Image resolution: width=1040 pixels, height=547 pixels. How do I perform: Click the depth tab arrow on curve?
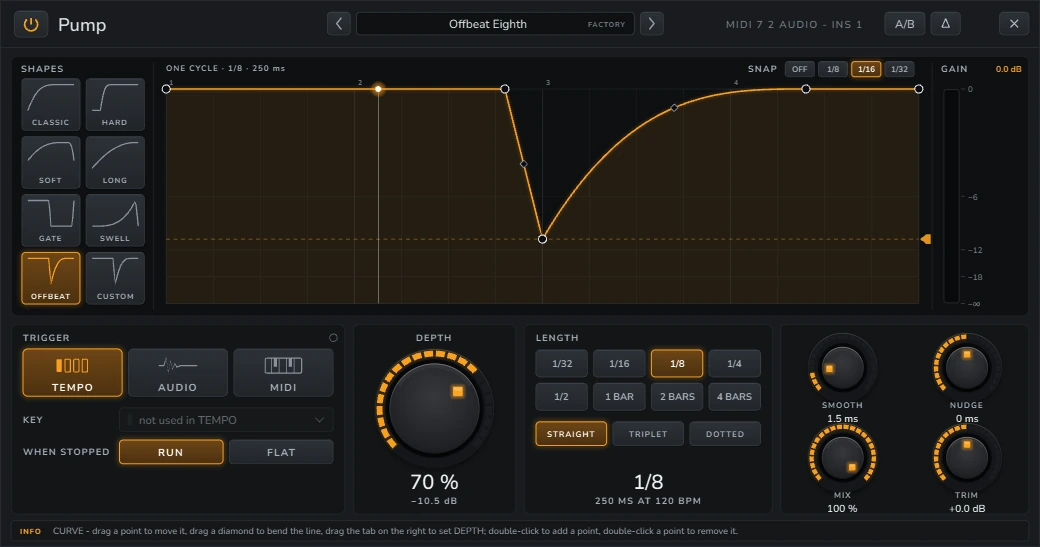pos(926,239)
